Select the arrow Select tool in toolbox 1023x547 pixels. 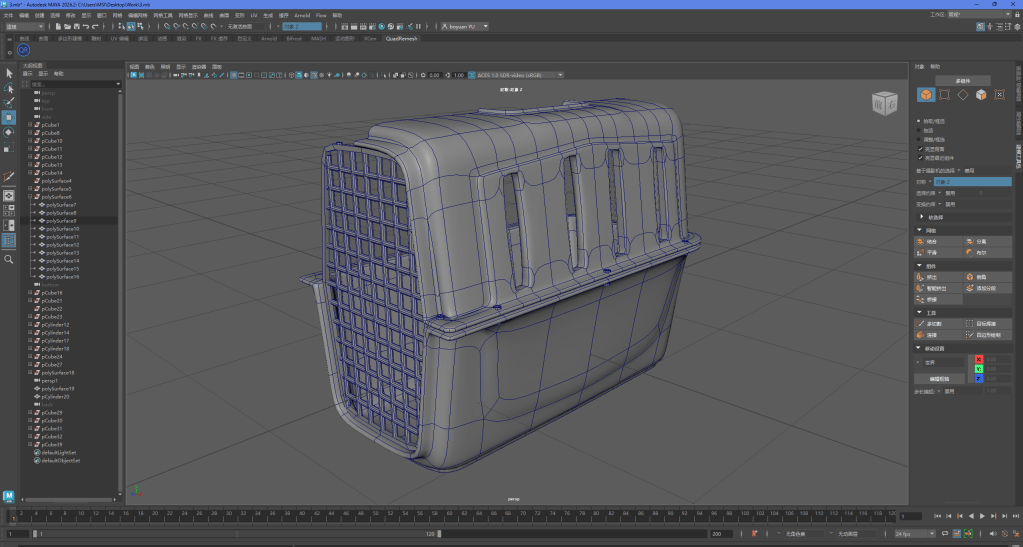[x=9, y=73]
